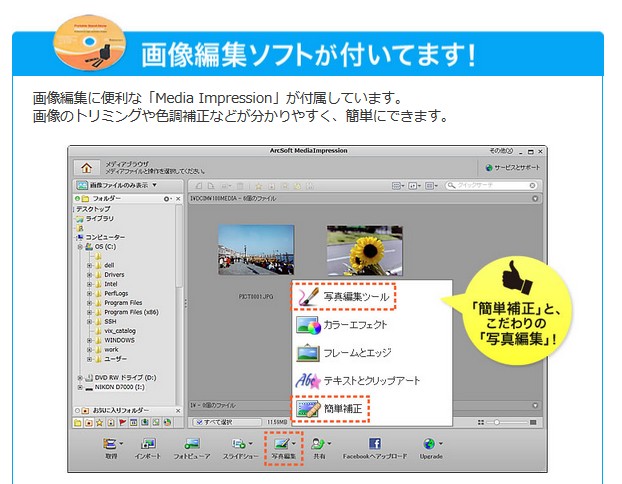This screenshot has height=484, width=622.
Task: Expand the Intel folder
Action: 89,284
